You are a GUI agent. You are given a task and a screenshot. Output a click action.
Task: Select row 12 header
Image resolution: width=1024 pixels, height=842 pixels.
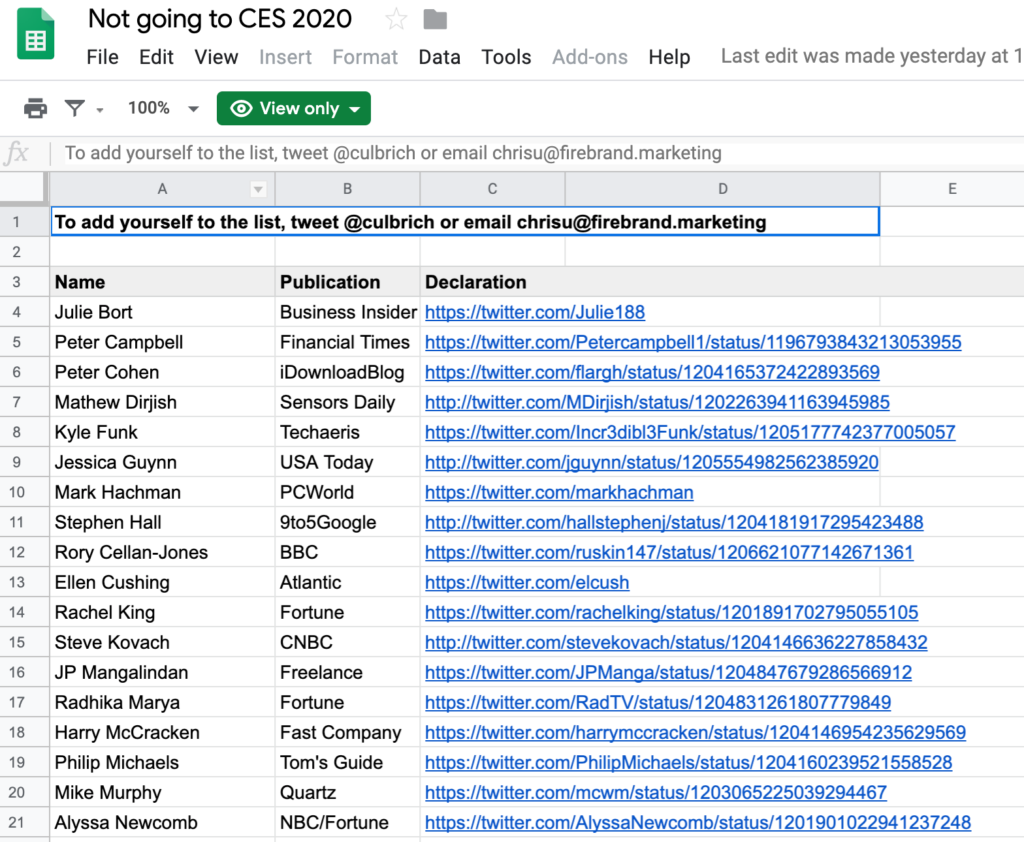point(24,553)
